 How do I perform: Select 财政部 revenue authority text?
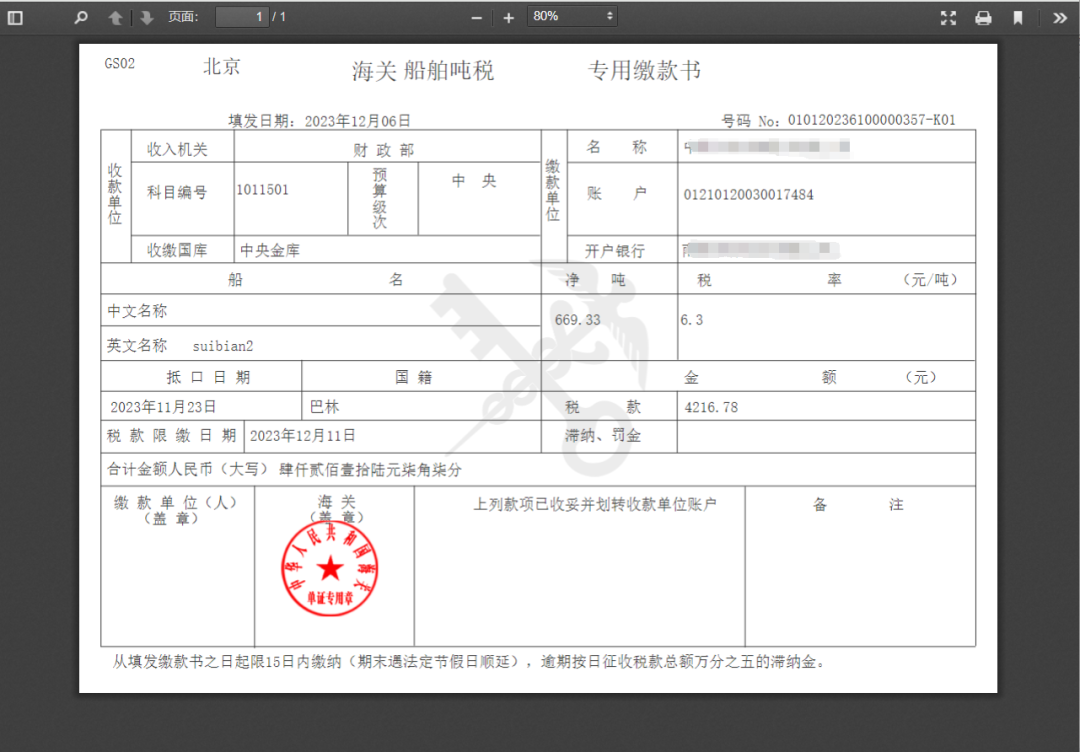tap(384, 150)
